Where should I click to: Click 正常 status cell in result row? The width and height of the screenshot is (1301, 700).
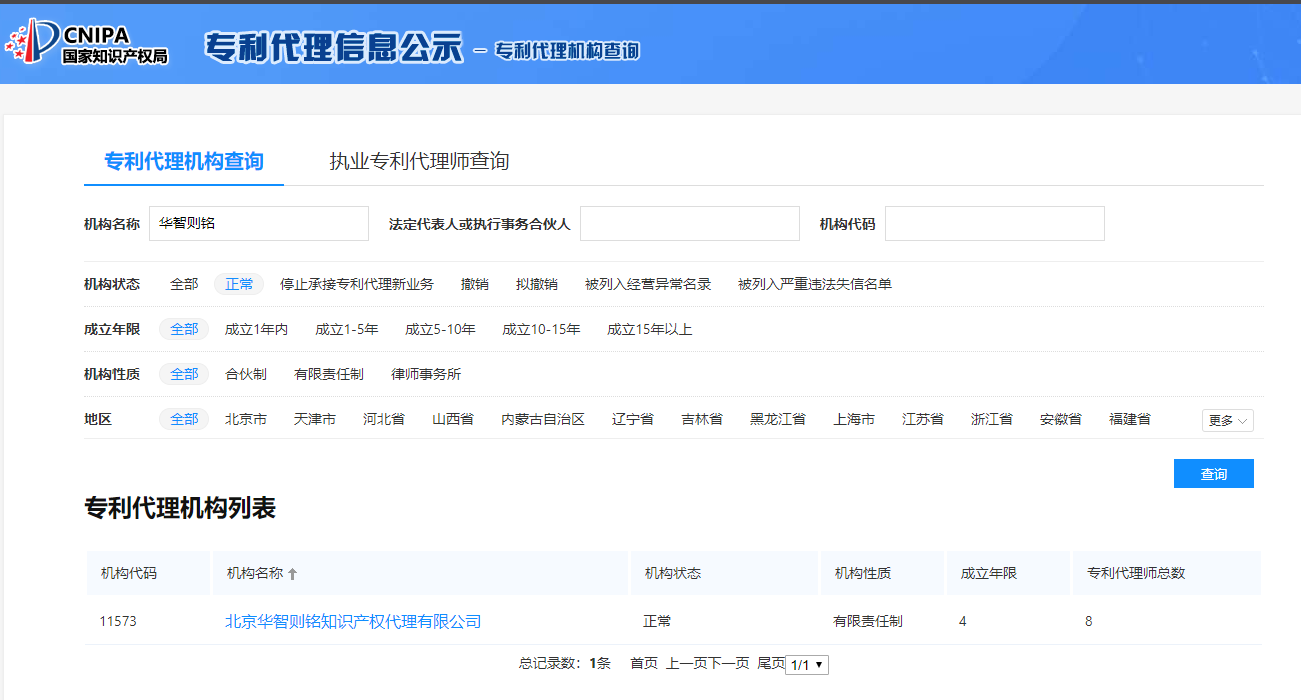coord(657,621)
